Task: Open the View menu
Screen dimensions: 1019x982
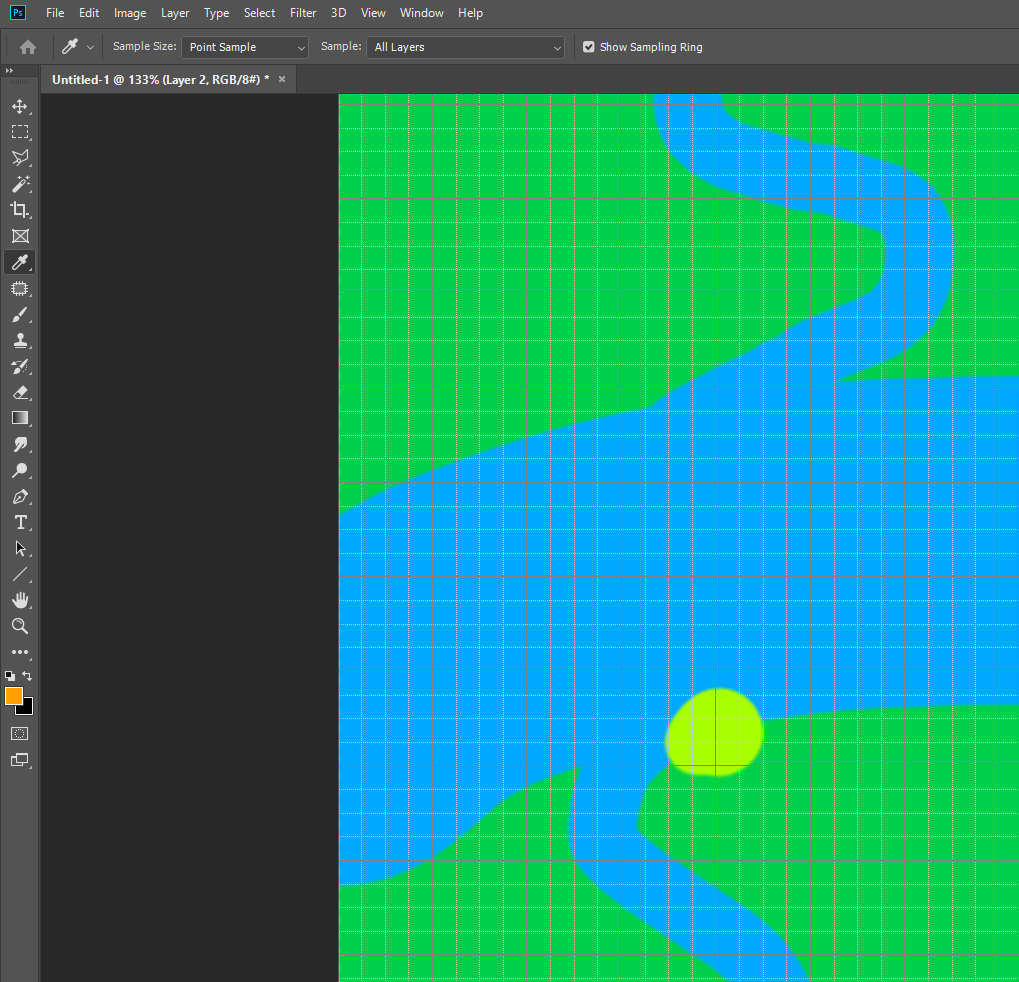Action: [373, 13]
